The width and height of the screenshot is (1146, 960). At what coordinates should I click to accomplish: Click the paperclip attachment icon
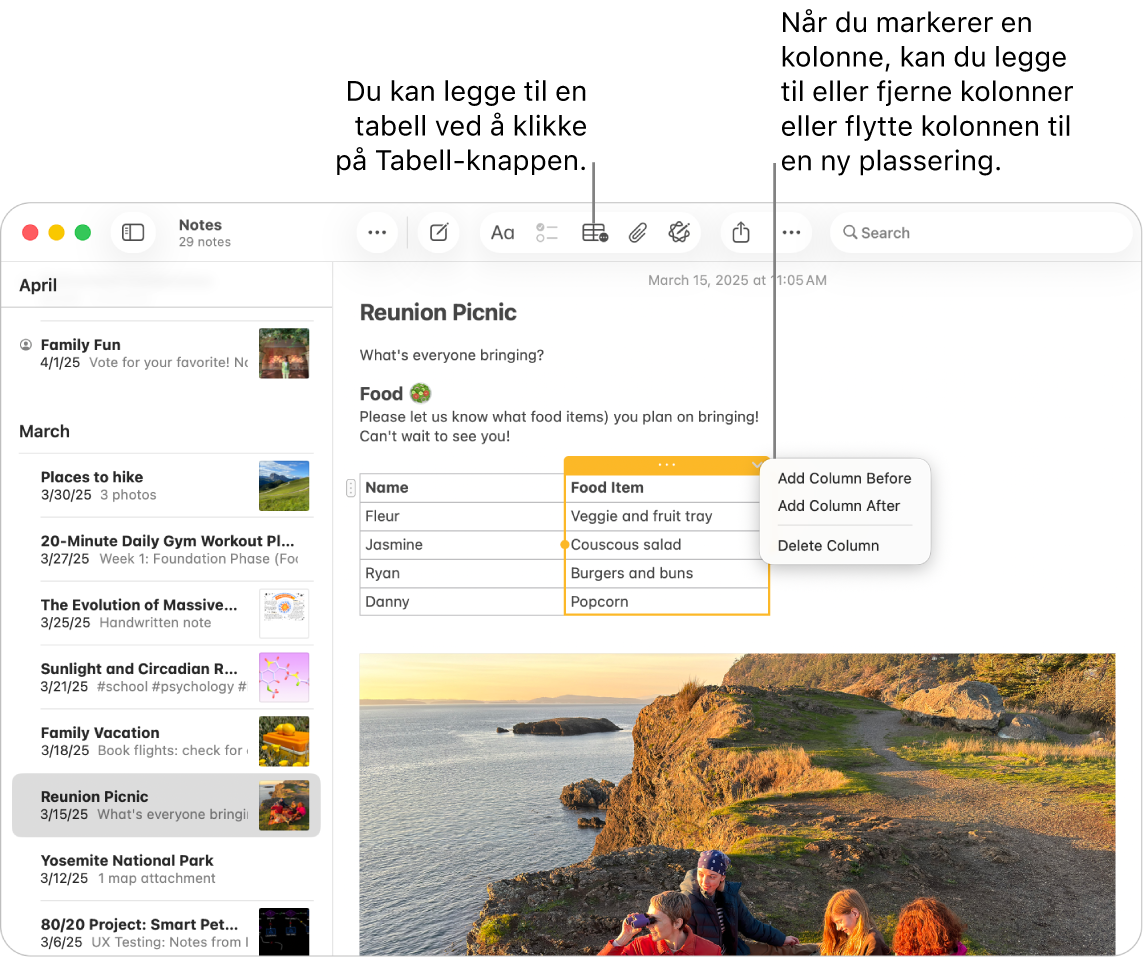[x=637, y=233]
